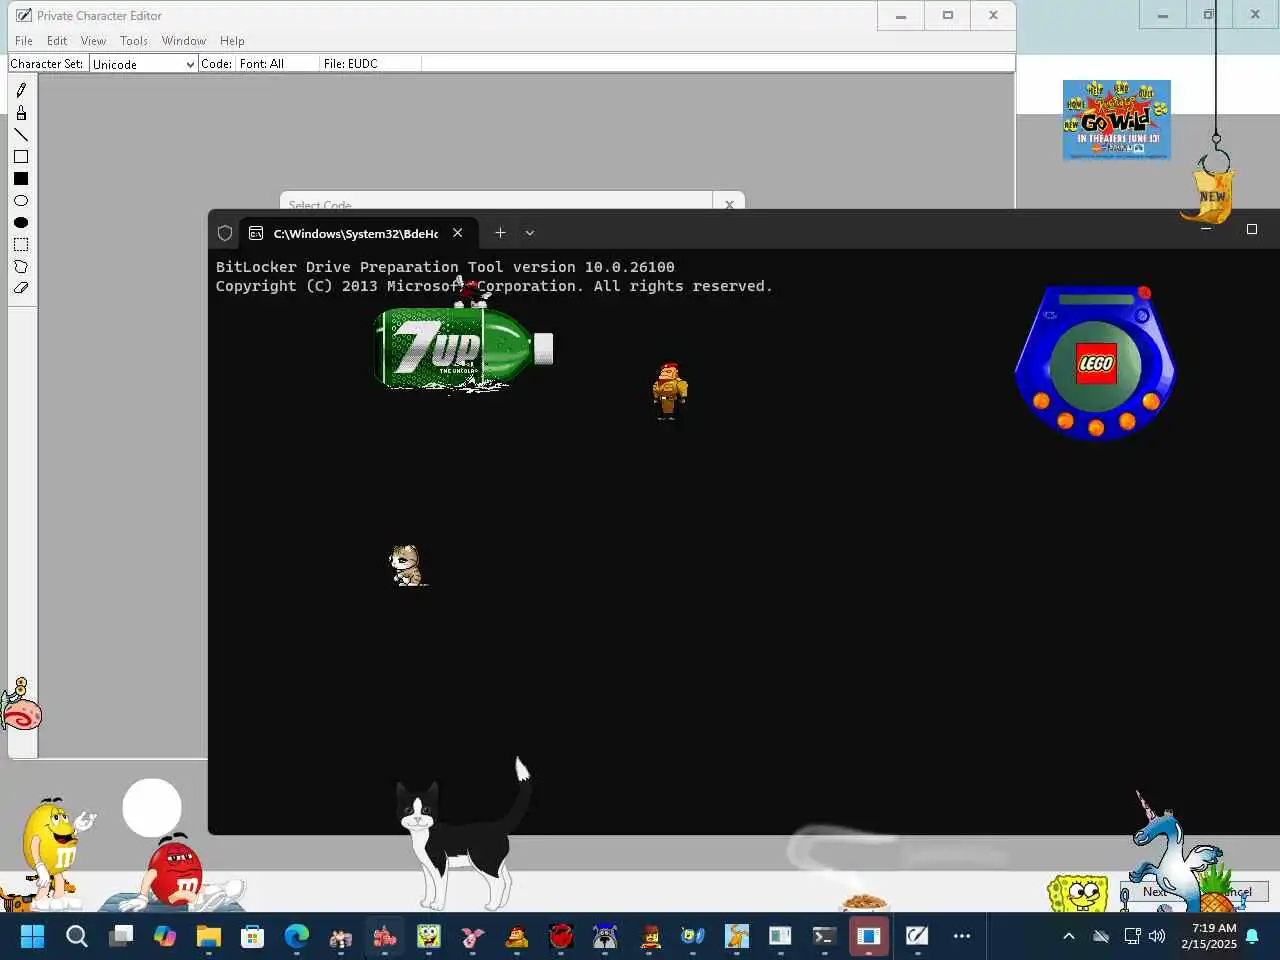Click the Private Character Editor taskbar icon
This screenshot has width=1280, height=960.
pos(917,936)
